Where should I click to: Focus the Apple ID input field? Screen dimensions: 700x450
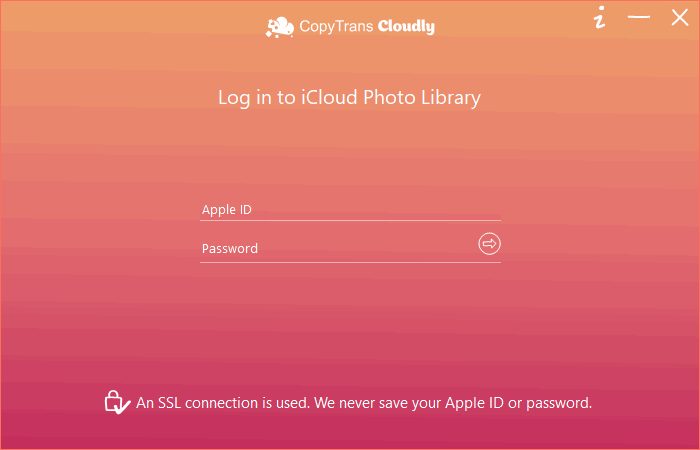coord(350,209)
